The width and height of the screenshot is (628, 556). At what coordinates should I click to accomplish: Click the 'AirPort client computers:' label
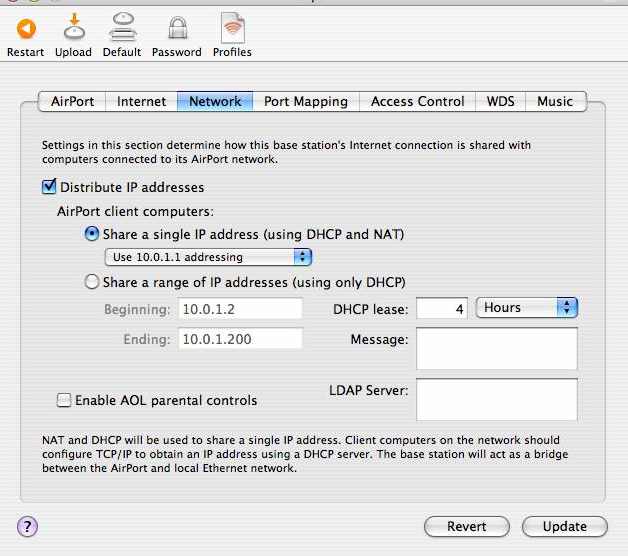coord(135,211)
